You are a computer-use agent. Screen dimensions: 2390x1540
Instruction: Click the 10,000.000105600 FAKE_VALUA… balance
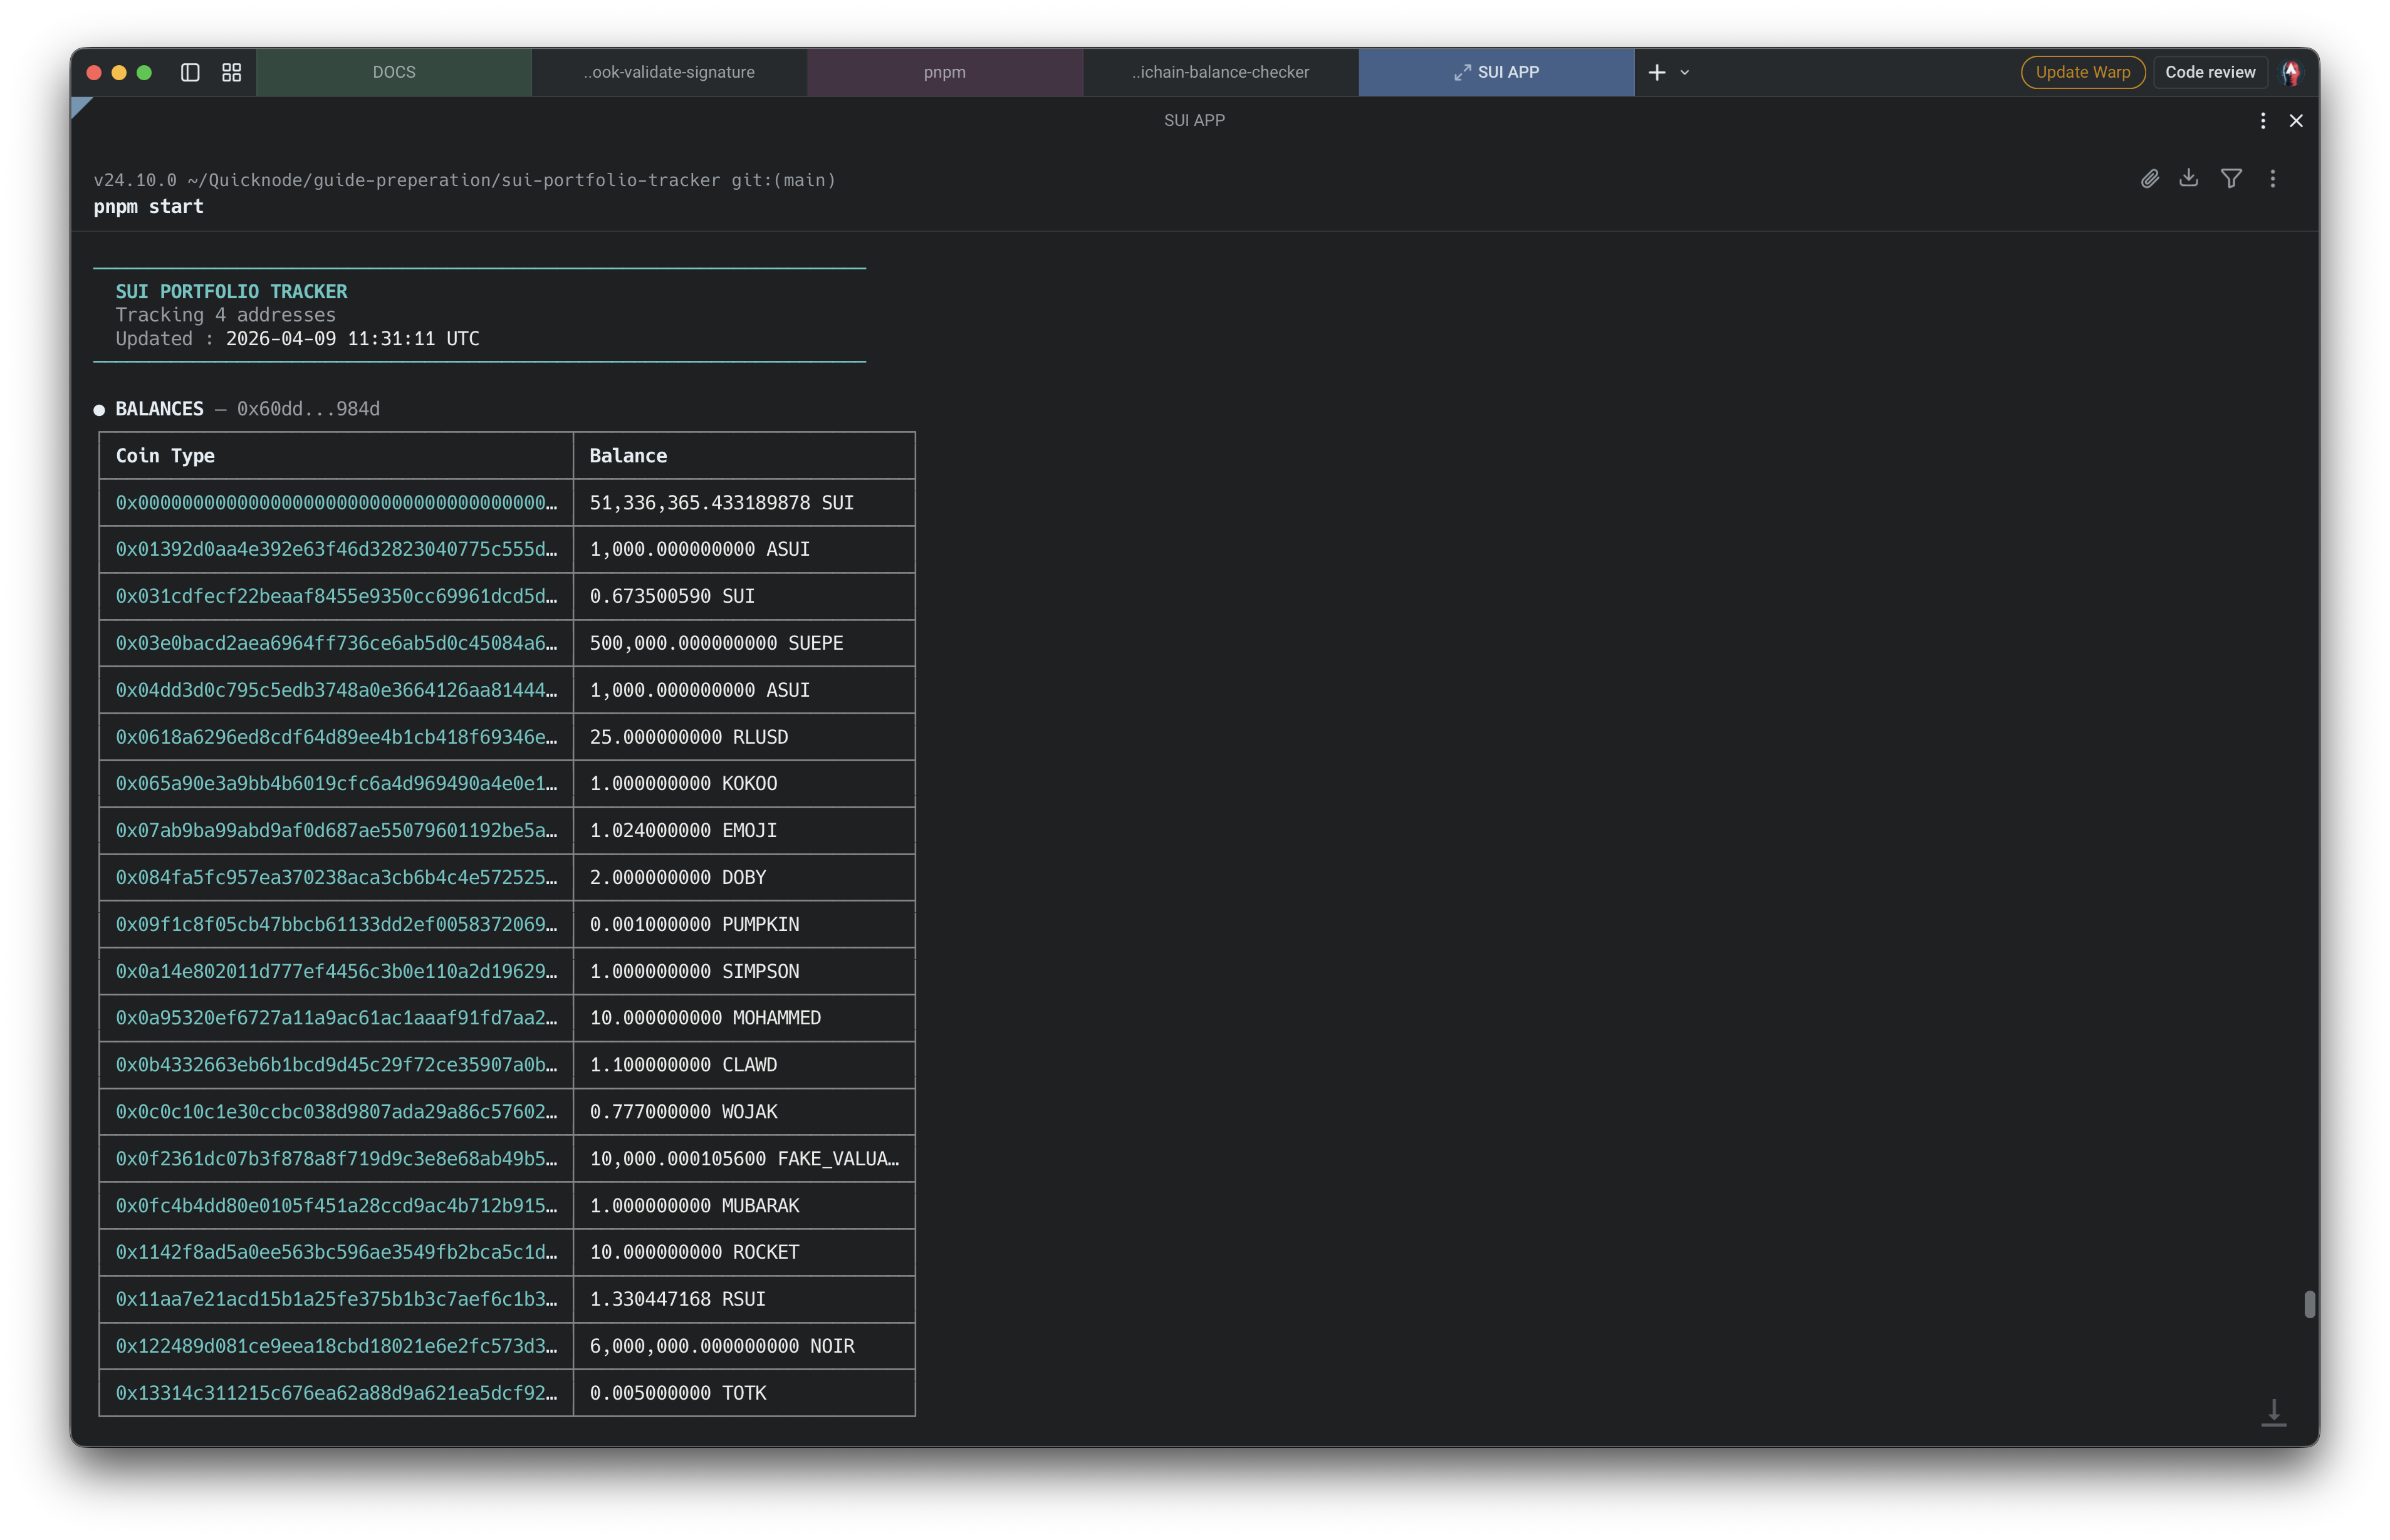coord(744,1159)
